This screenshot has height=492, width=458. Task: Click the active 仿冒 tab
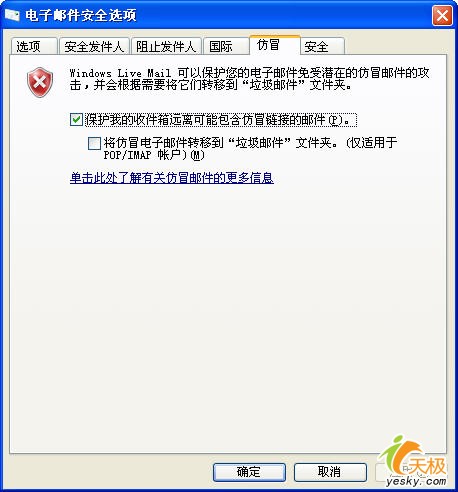coord(275,45)
